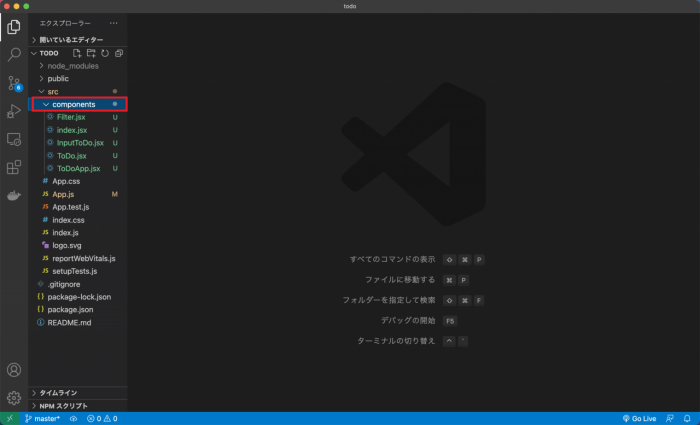
Task: Open the Manage gear icon
Action: click(14, 398)
